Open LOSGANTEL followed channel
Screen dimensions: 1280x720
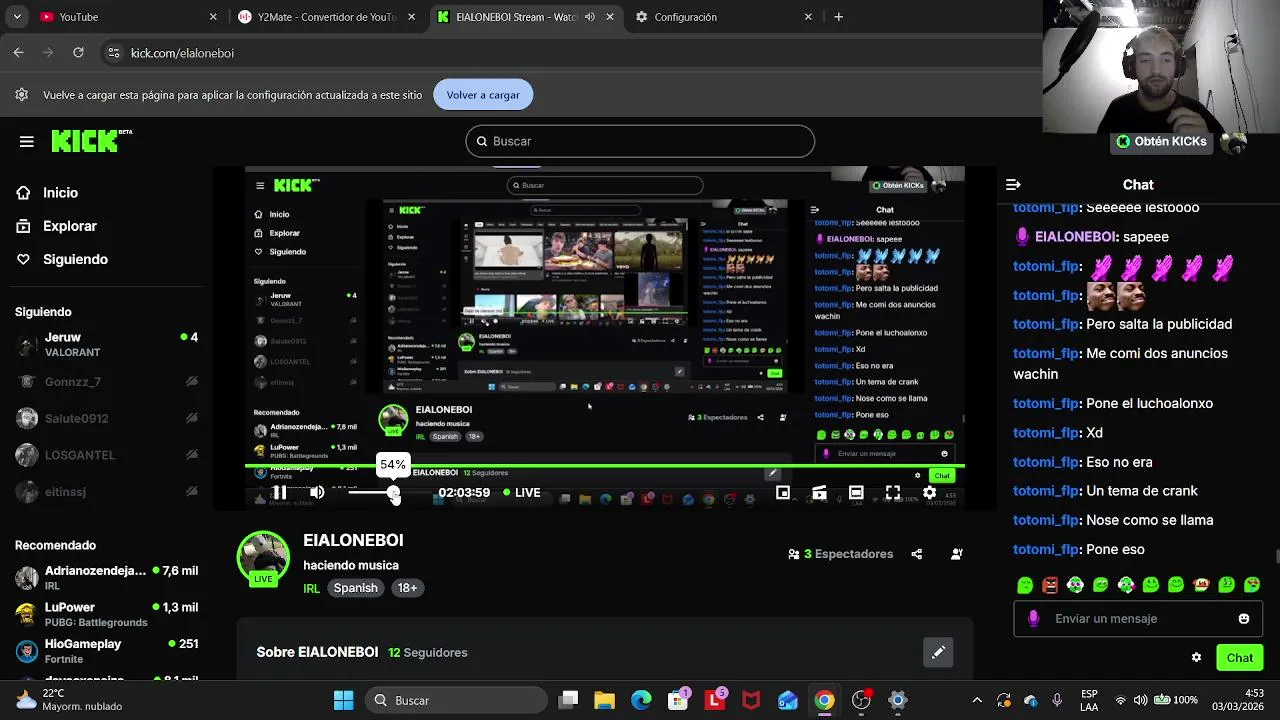[107, 455]
